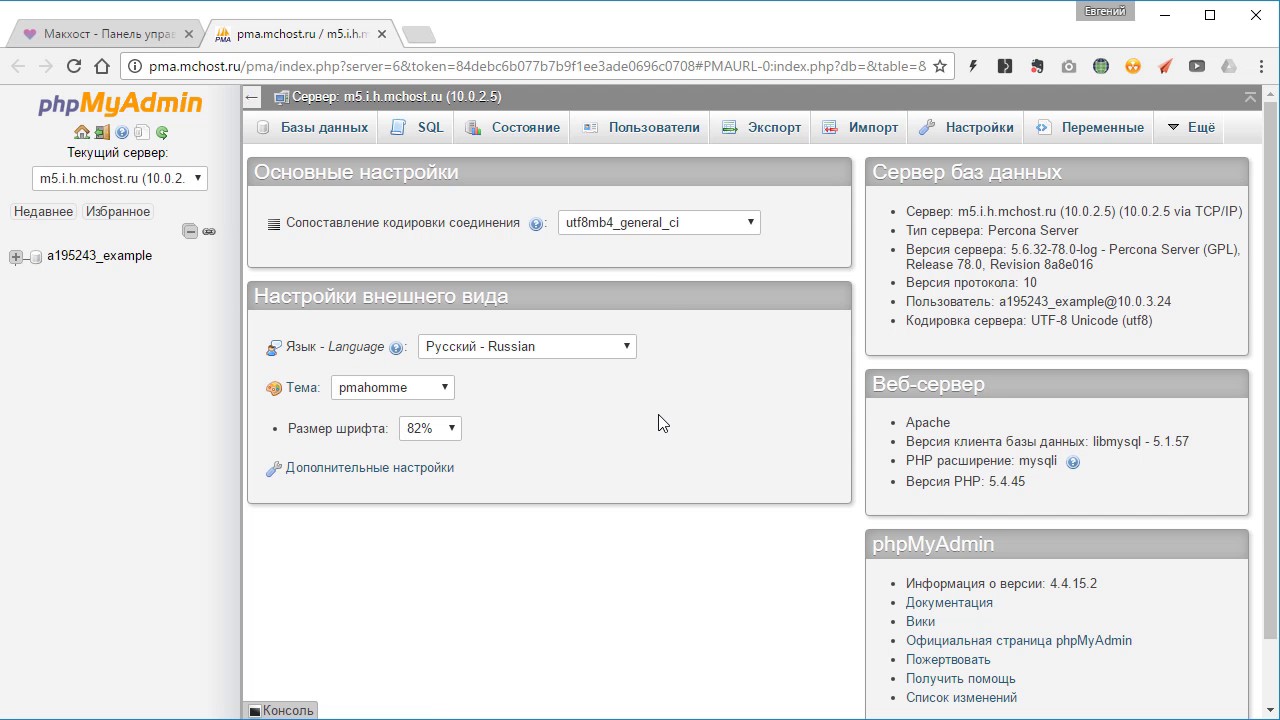1280x720 pixels.
Task: Click help icon next to Language label
Action: coord(396,348)
